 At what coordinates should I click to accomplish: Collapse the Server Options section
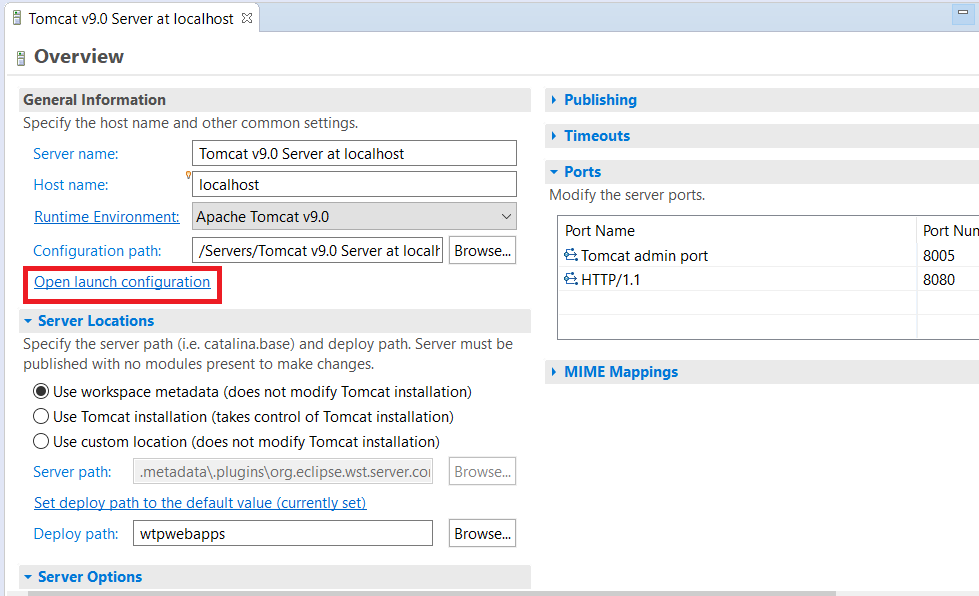click(x=28, y=577)
